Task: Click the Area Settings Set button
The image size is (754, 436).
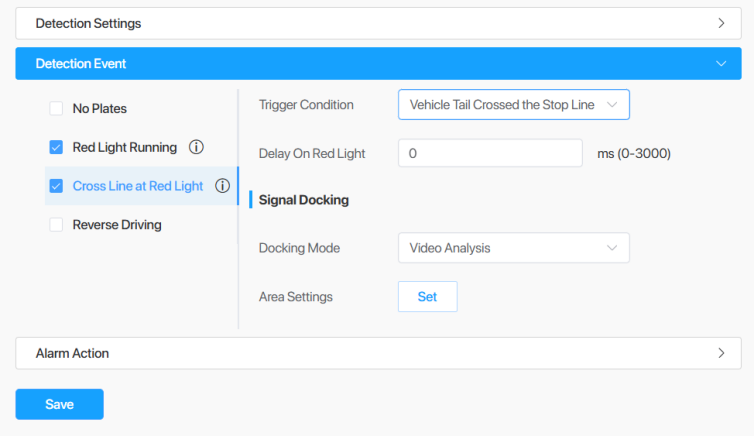Action: 427,297
